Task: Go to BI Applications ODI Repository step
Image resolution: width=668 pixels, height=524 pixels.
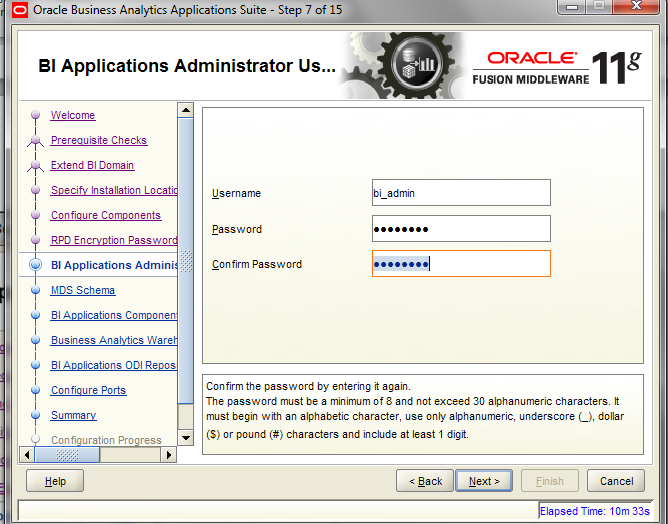Action: [114, 365]
